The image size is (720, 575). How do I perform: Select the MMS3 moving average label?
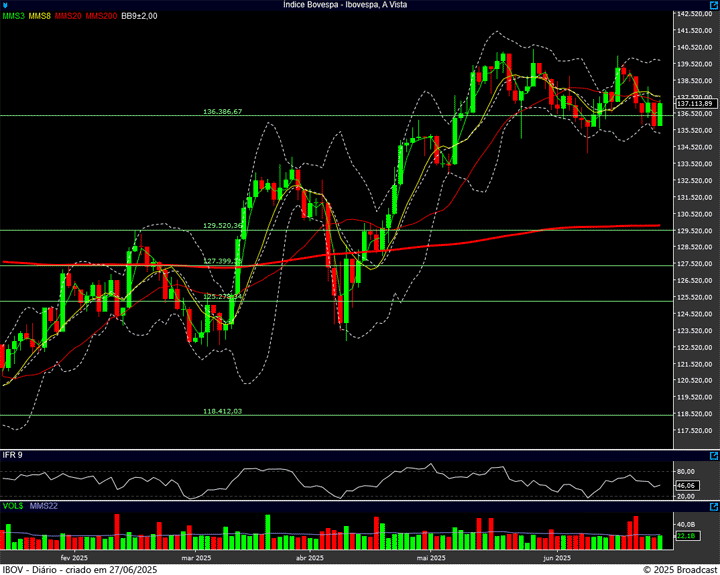(13, 16)
